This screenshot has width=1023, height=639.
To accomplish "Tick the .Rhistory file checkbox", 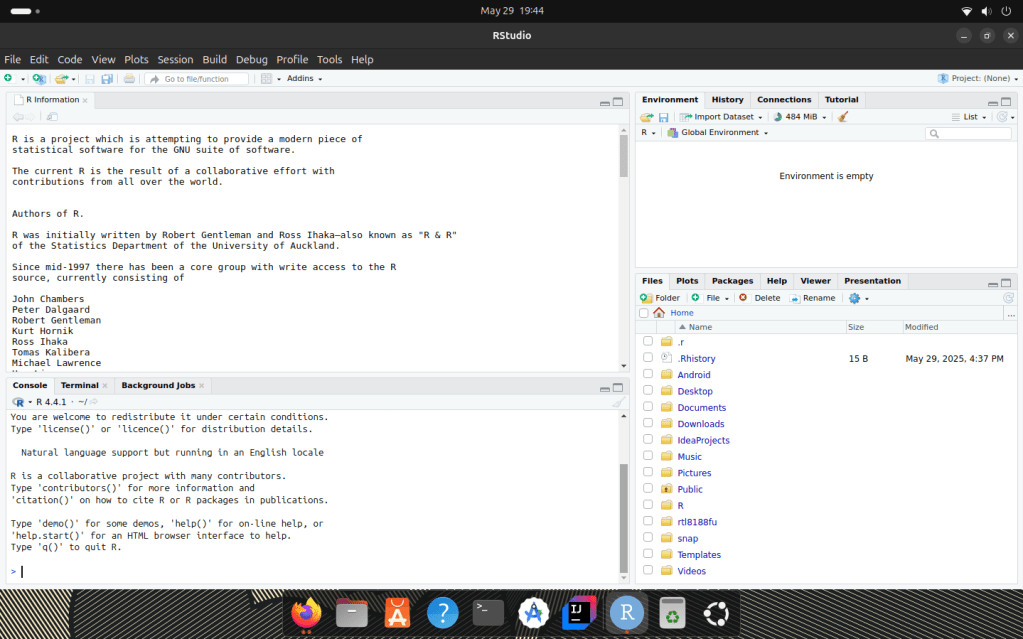I will [x=648, y=358].
